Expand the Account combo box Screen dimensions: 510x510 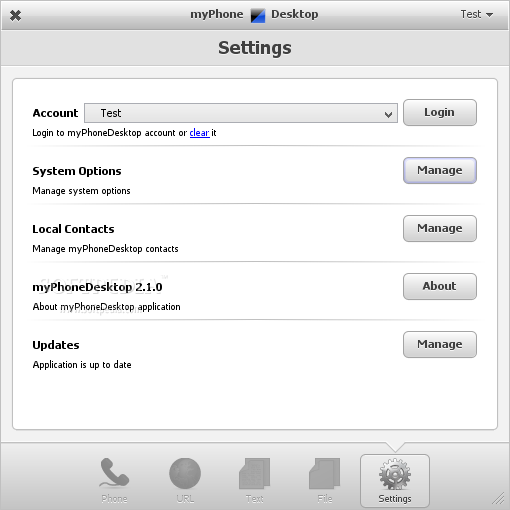point(241,113)
